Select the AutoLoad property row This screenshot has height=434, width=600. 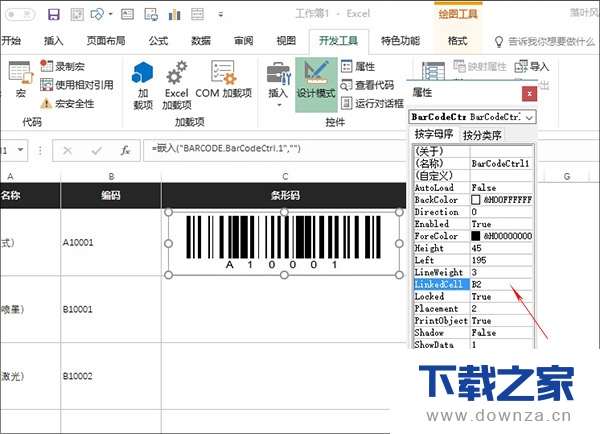point(473,188)
